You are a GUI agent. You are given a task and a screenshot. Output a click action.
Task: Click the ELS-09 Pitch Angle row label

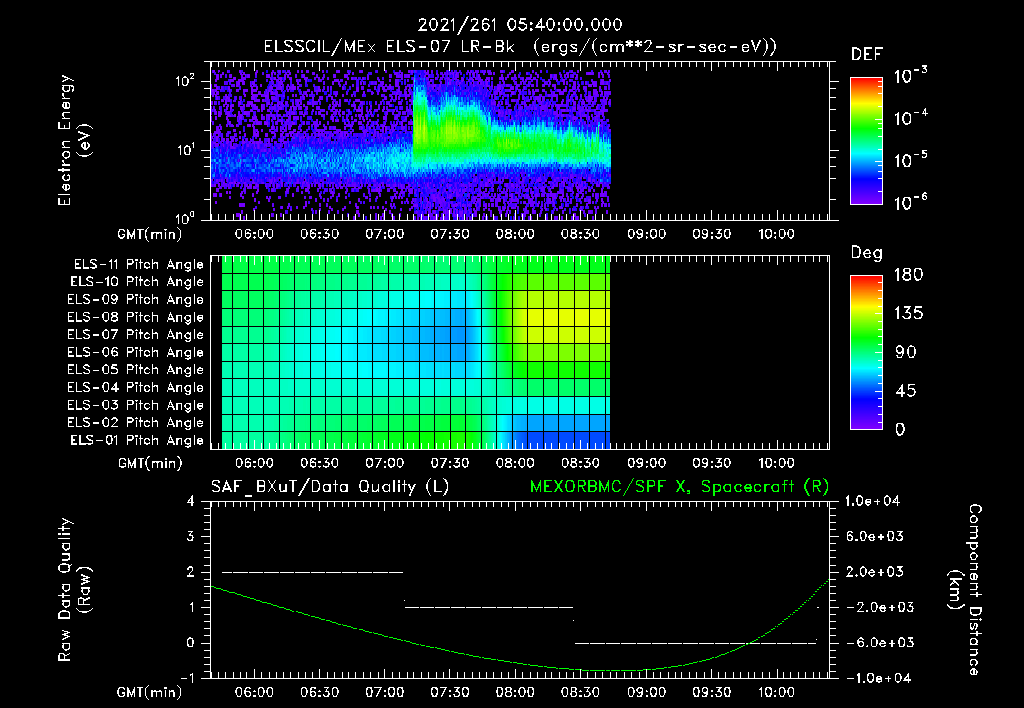136,299
